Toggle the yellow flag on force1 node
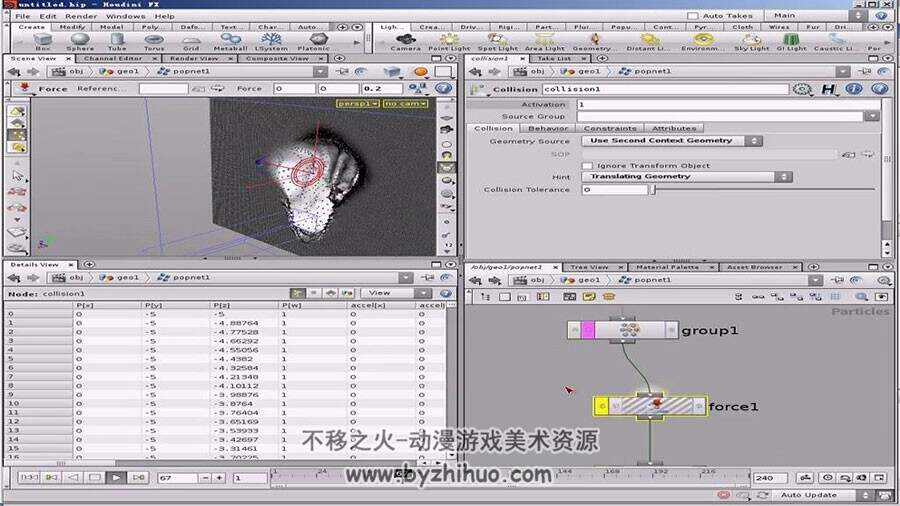The image size is (900, 506). click(x=602, y=406)
